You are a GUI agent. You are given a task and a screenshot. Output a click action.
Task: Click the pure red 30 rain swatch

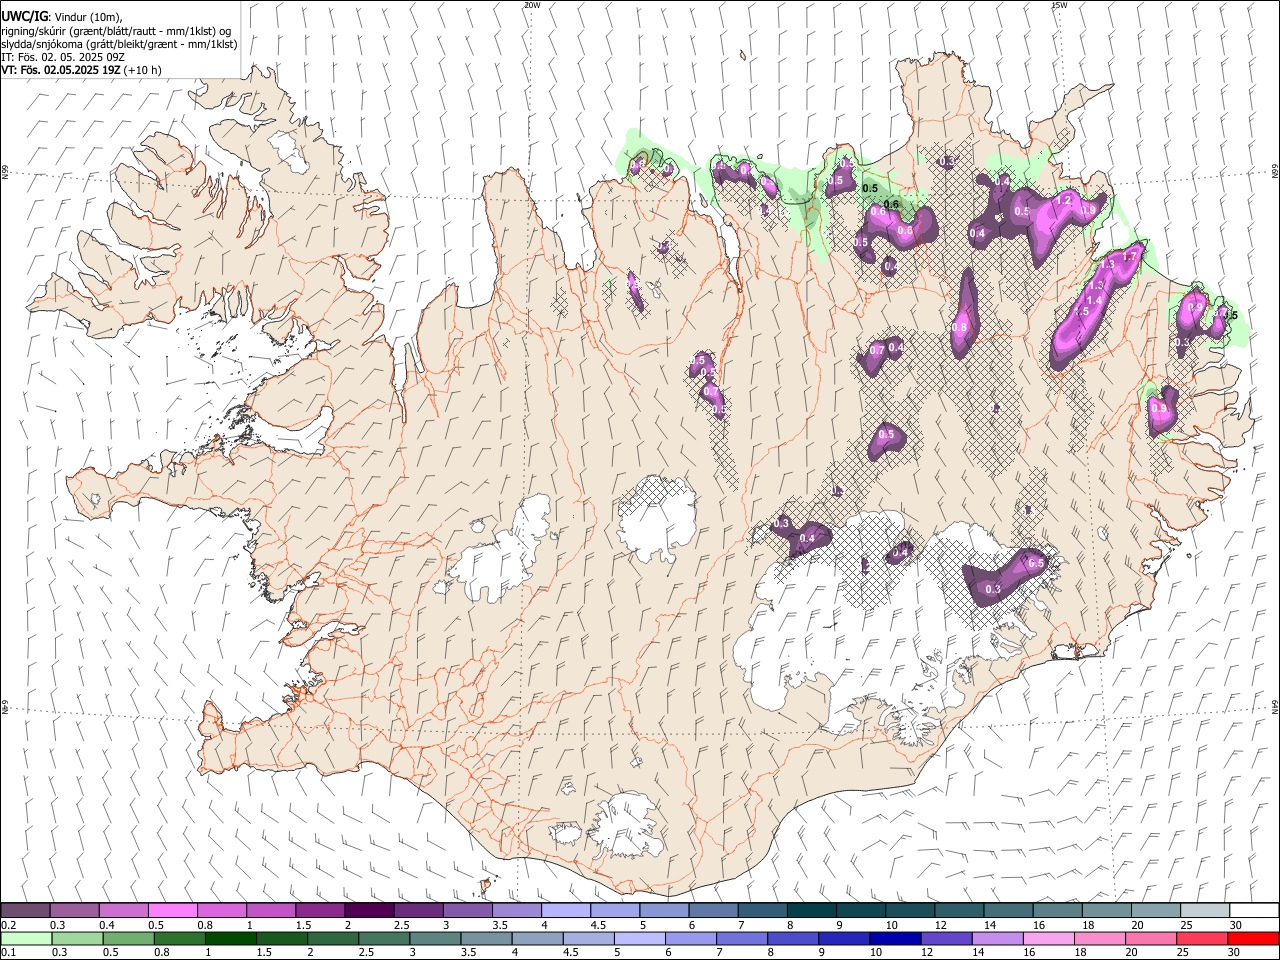tap(1253, 939)
